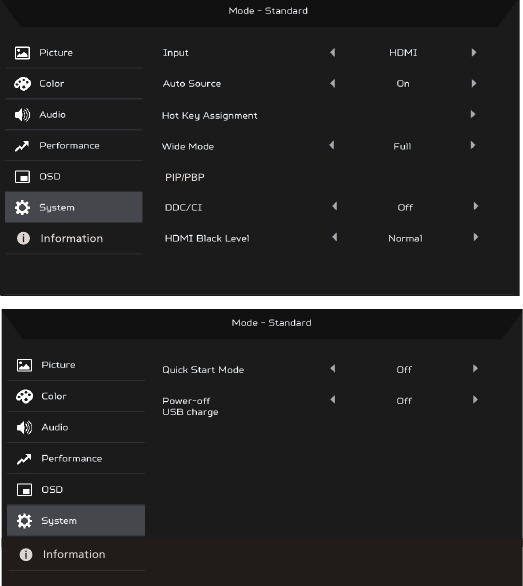Toggle Auto Source with its right arrow
The image size is (523, 586).
[474, 83]
